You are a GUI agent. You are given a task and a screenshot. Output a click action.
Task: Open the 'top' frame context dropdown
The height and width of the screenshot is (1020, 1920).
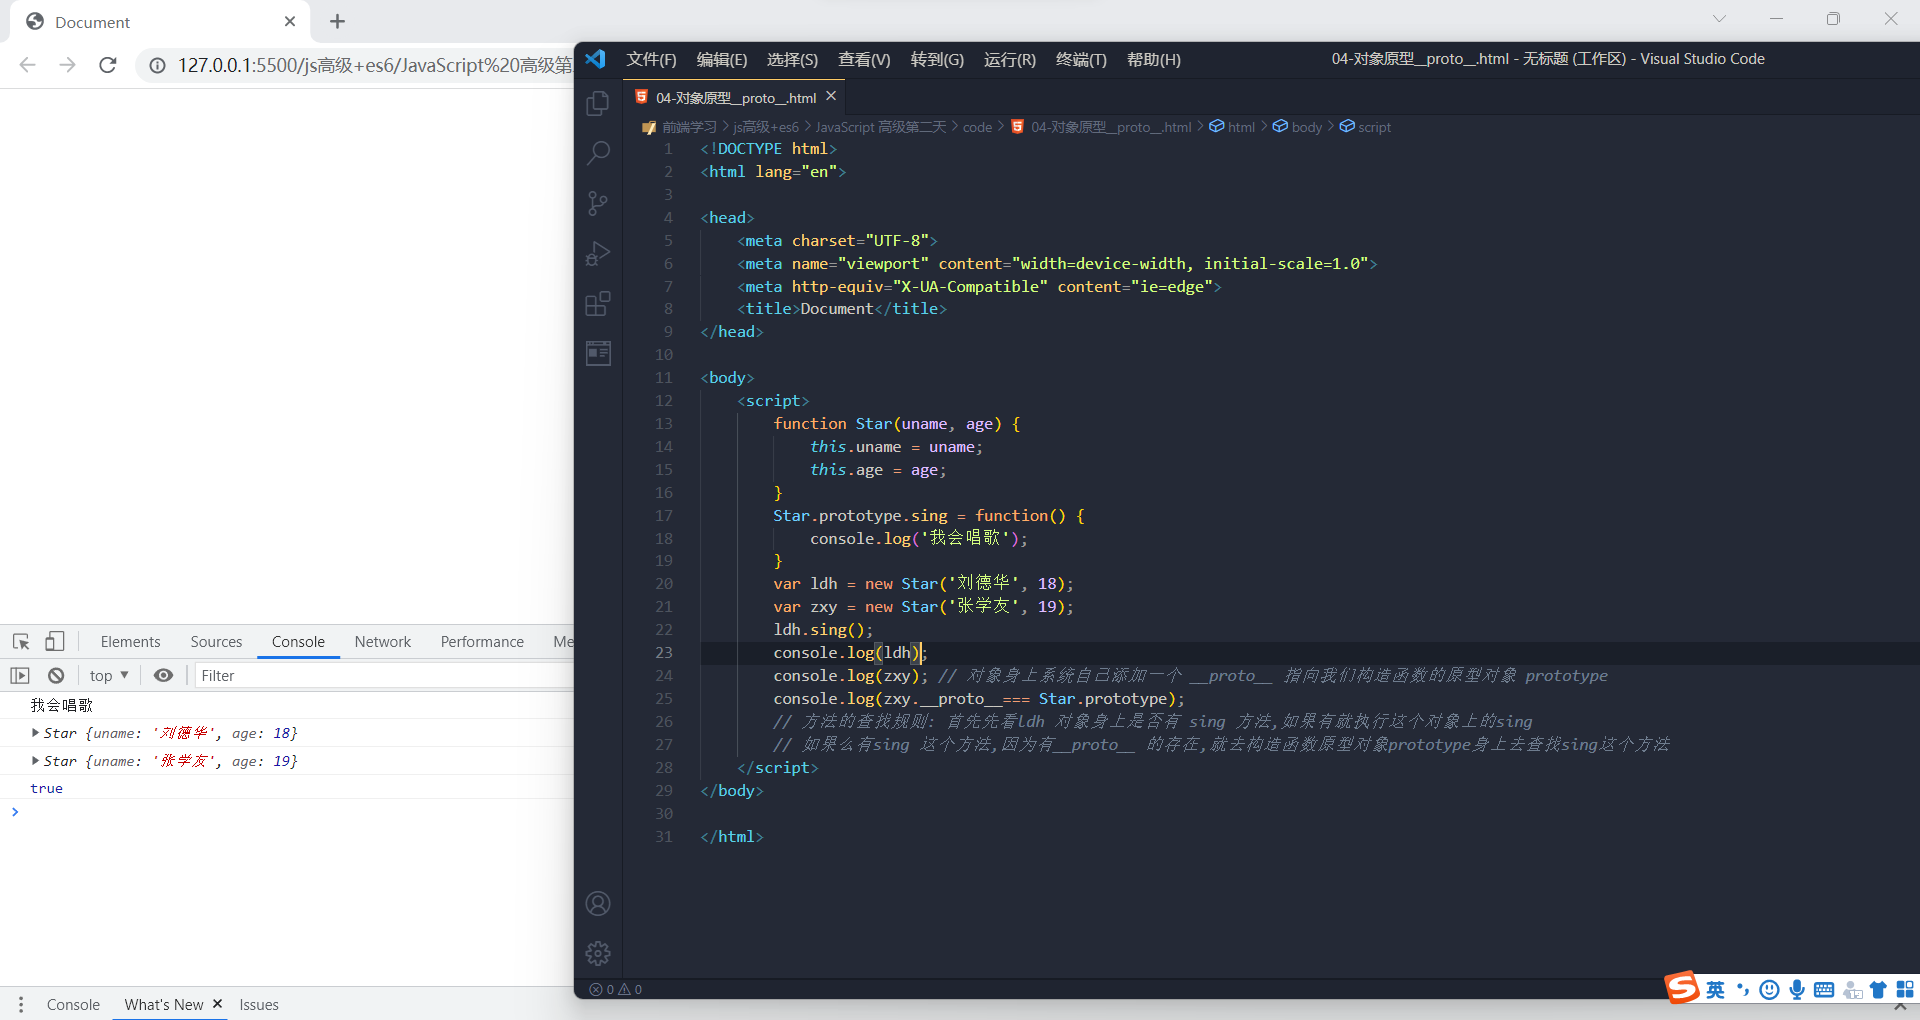point(108,675)
